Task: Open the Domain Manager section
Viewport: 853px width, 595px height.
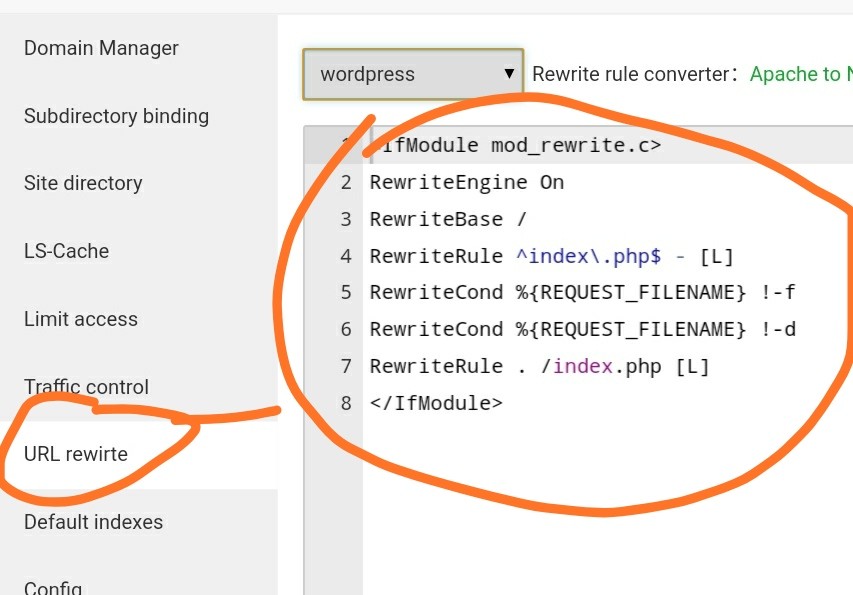Action: point(101,48)
